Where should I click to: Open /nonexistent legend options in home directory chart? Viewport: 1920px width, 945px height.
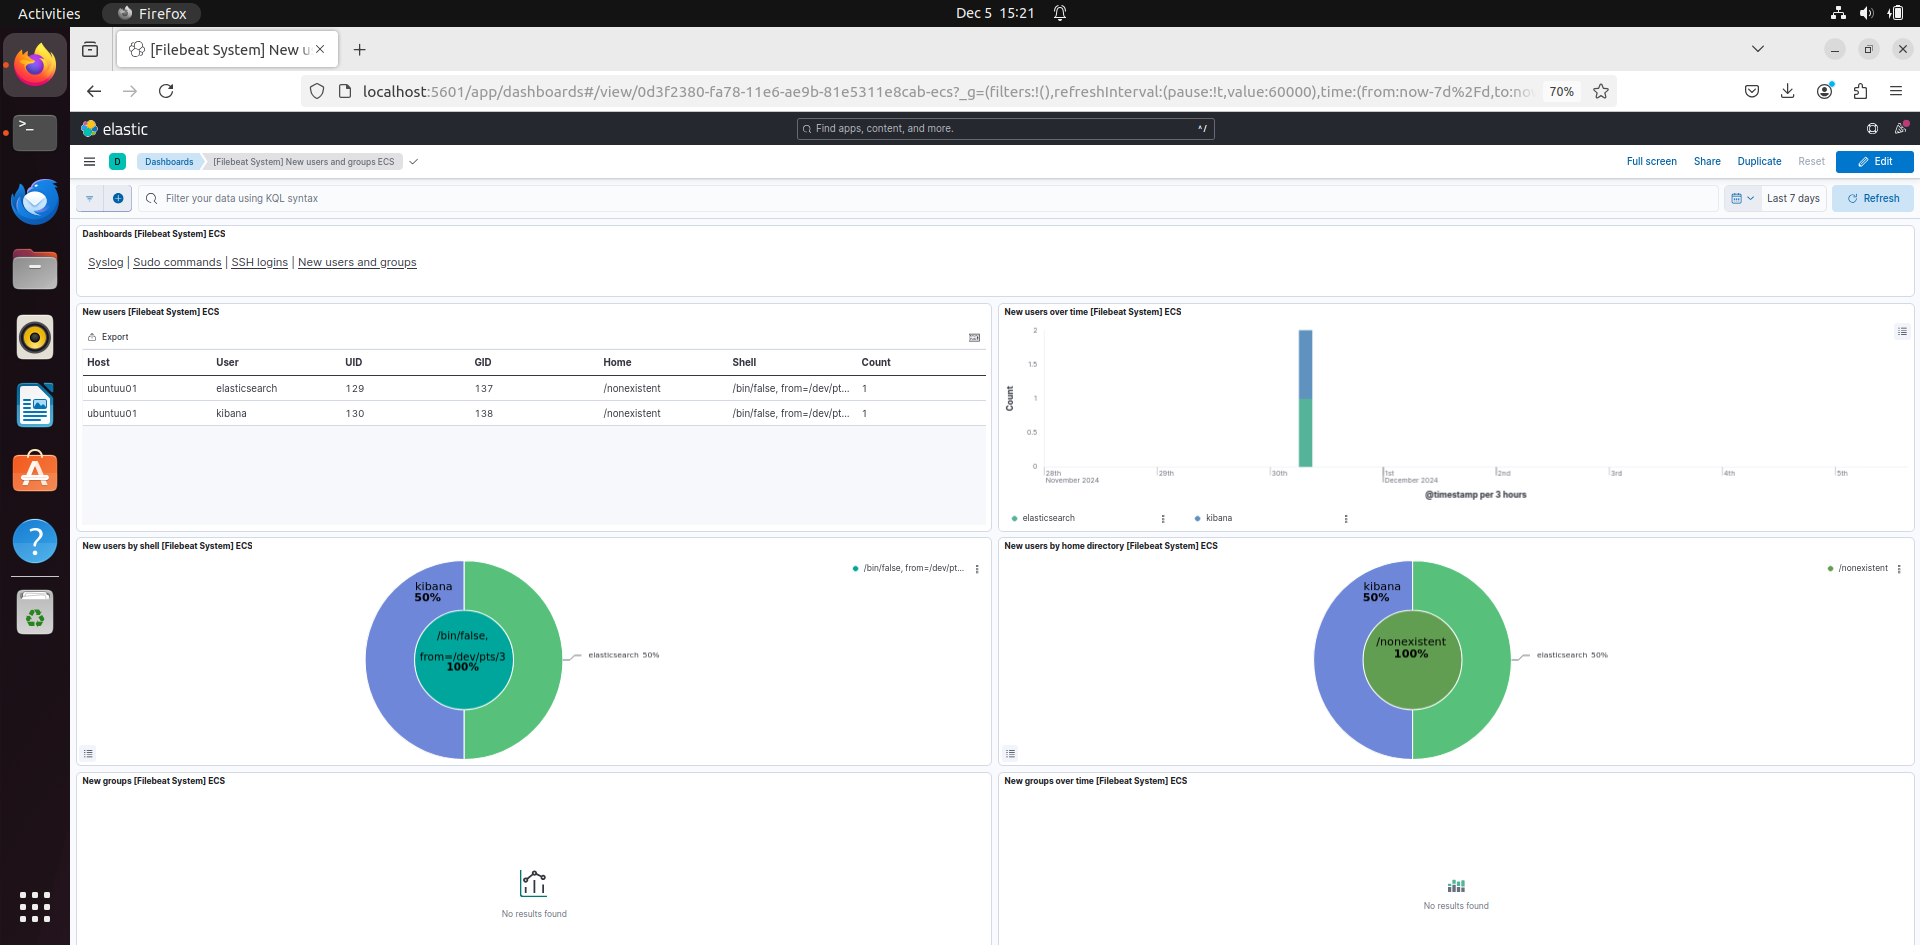[x=1899, y=569]
